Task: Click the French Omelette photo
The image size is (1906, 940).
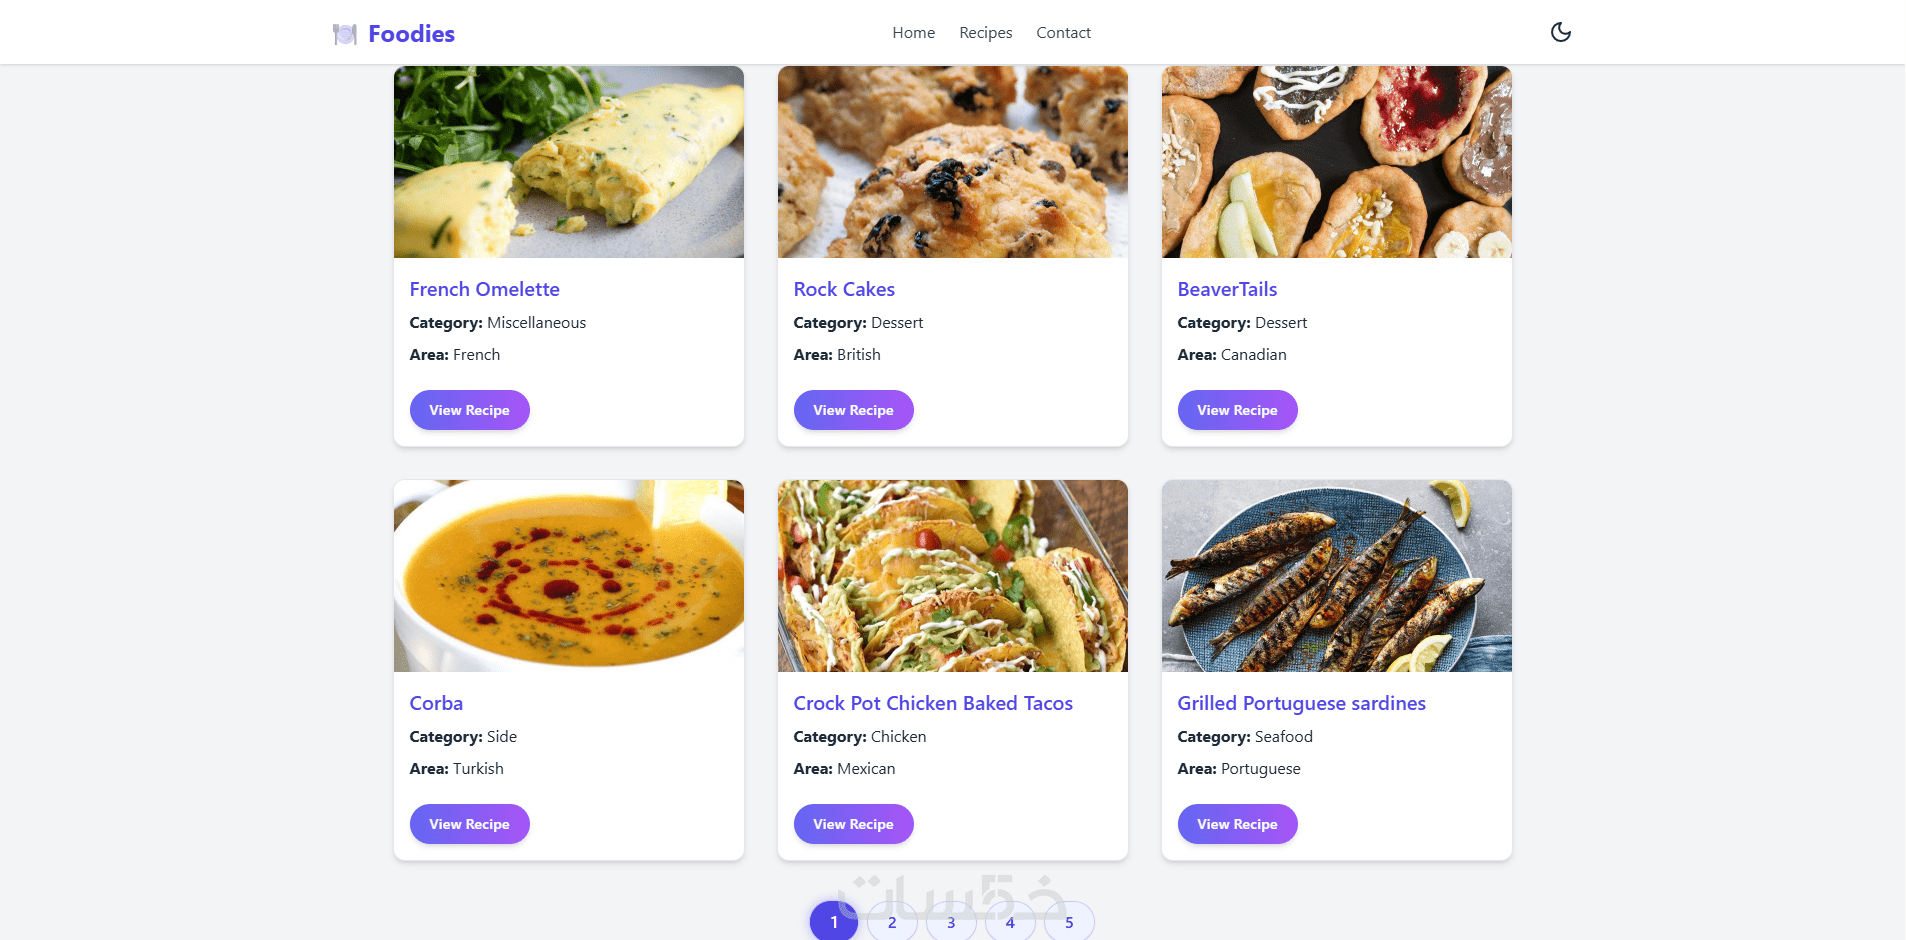Action: [568, 162]
